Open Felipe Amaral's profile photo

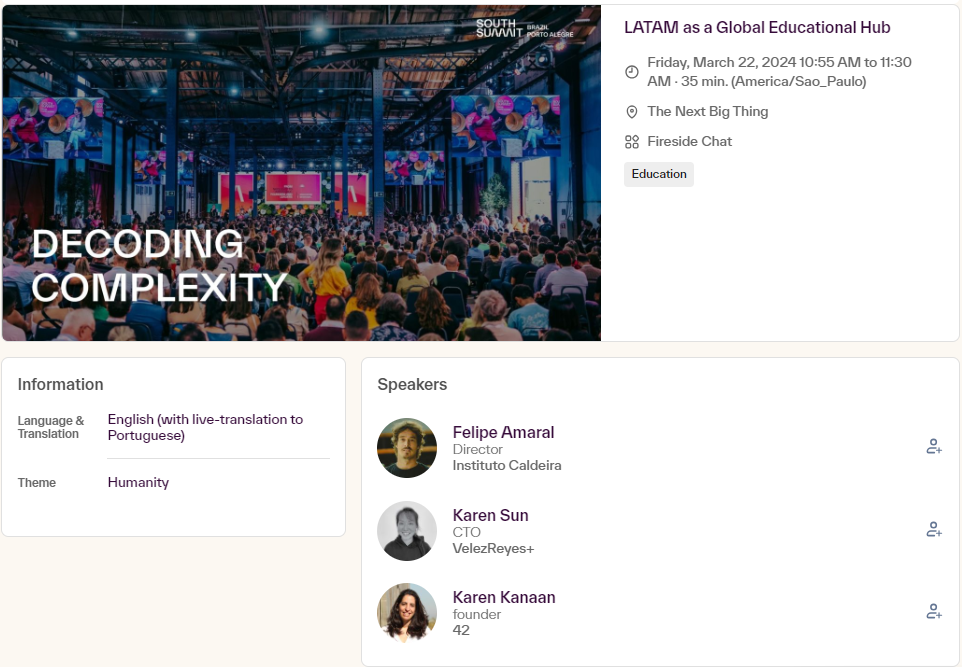407,448
